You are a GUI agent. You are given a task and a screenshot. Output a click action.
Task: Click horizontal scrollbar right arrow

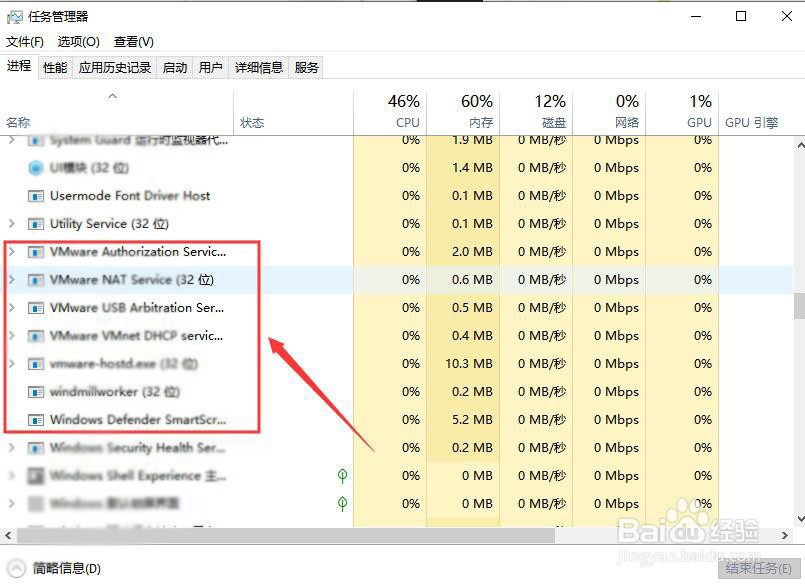[x=784, y=535]
